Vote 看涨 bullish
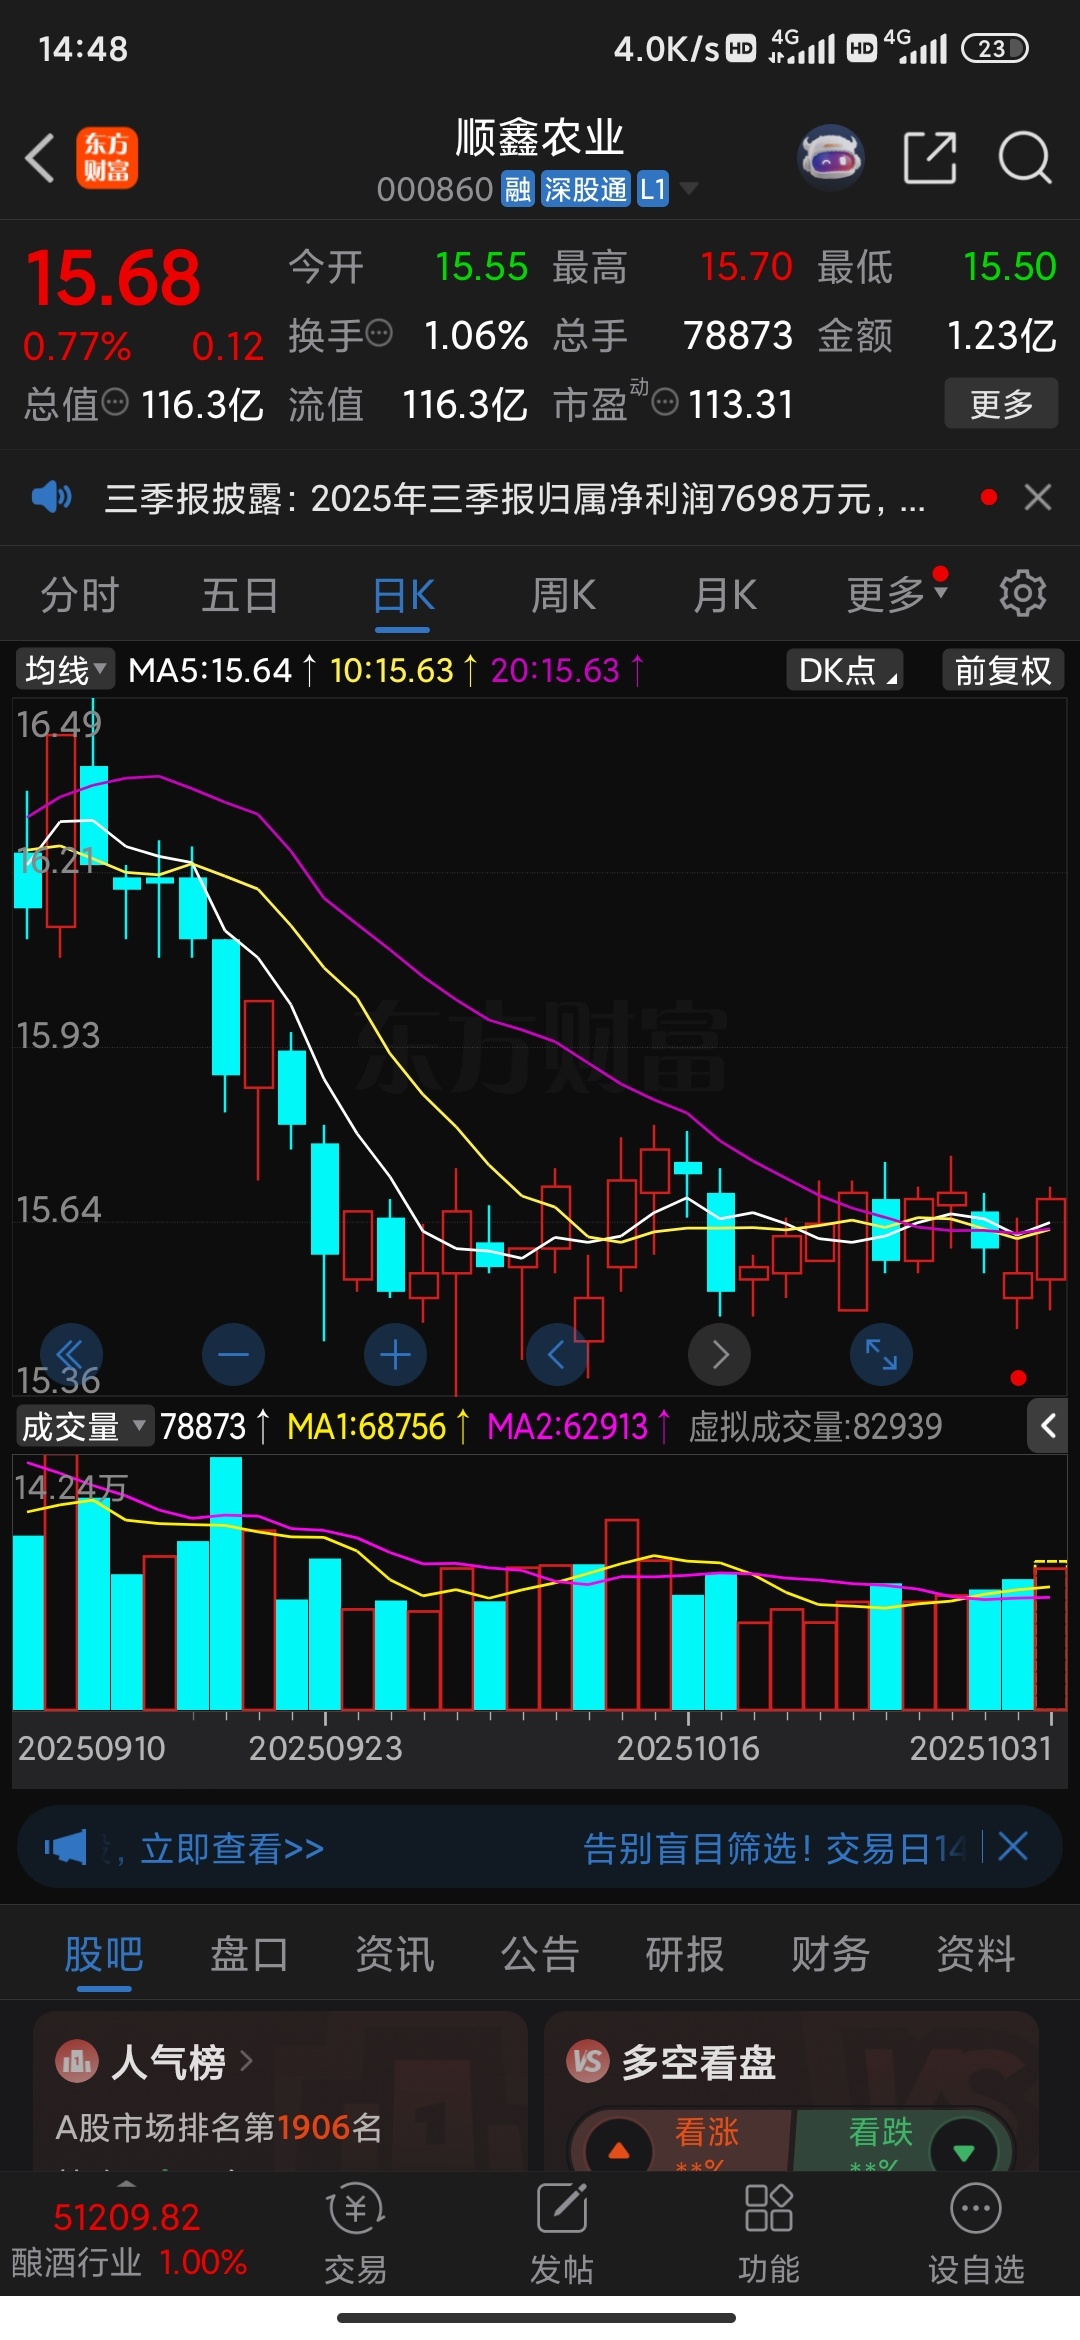 pos(680,2140)
